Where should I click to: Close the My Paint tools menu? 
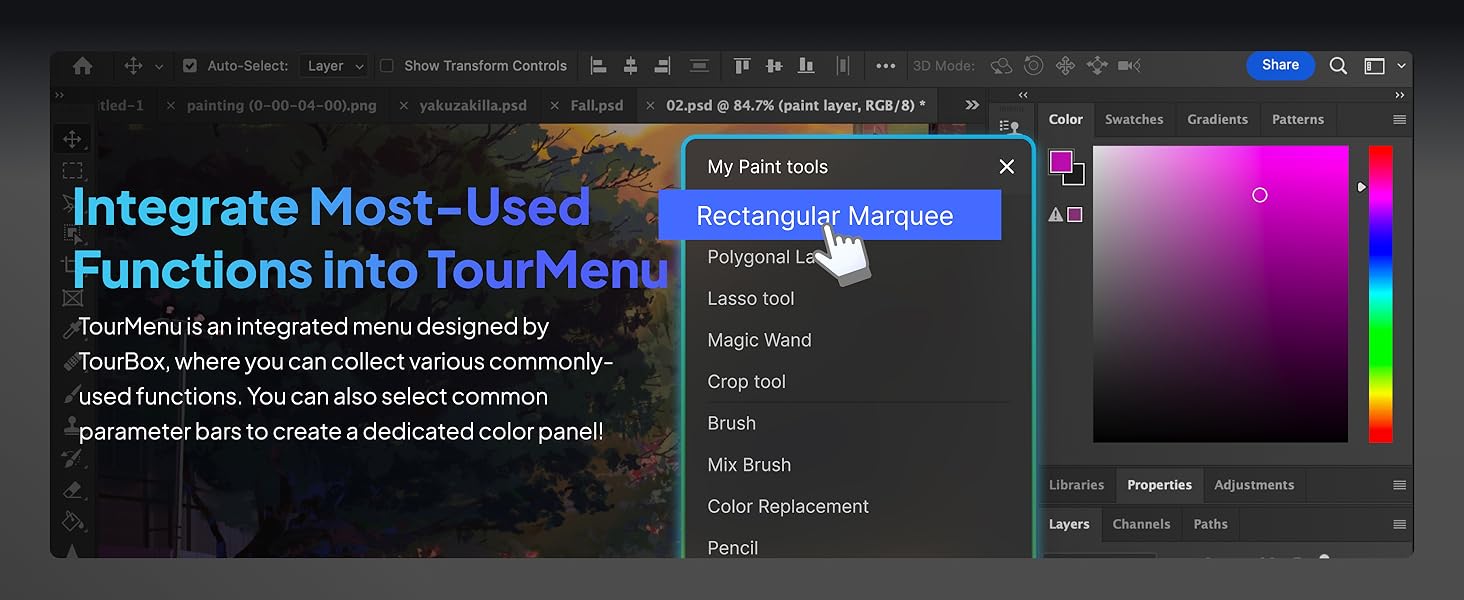click(1006, 167)
